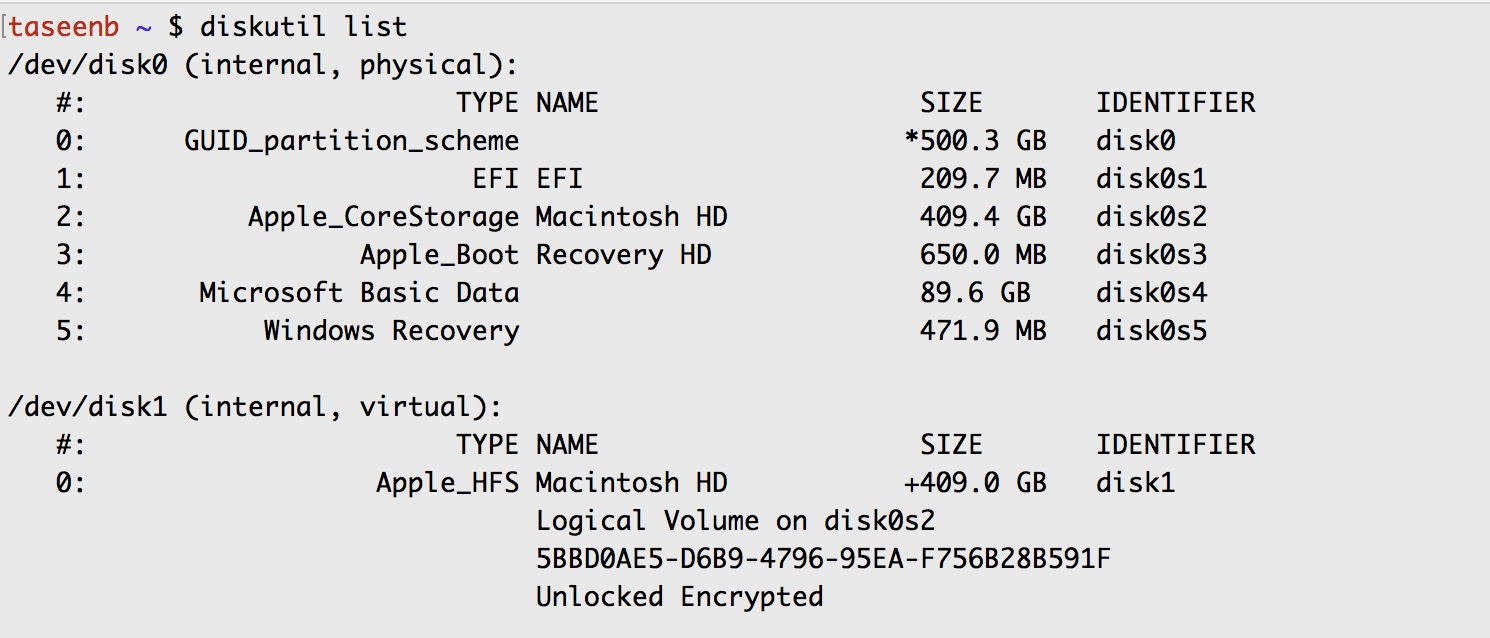Click 'Logical Volume on disk0s2' line
The width and height of the screenshot is (1490, 638).
point(735,521)
